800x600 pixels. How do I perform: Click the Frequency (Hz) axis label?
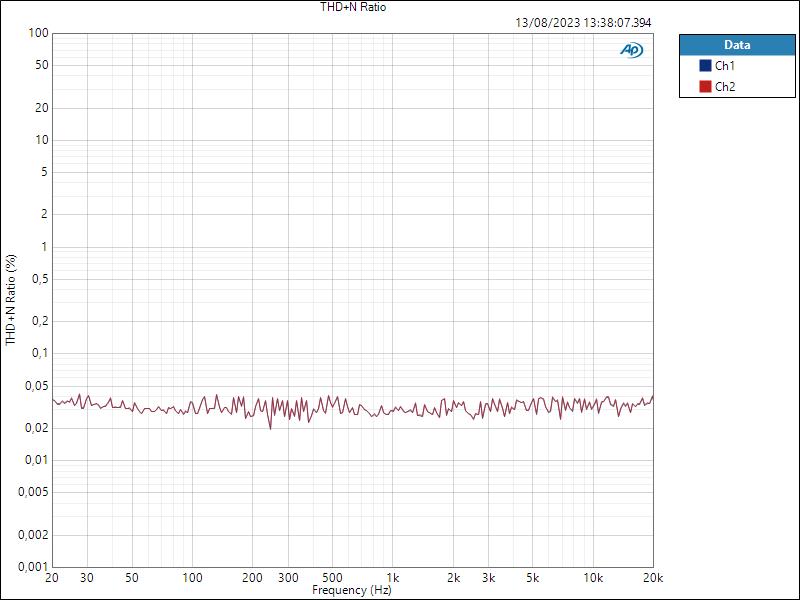click(x=351, y=589)
